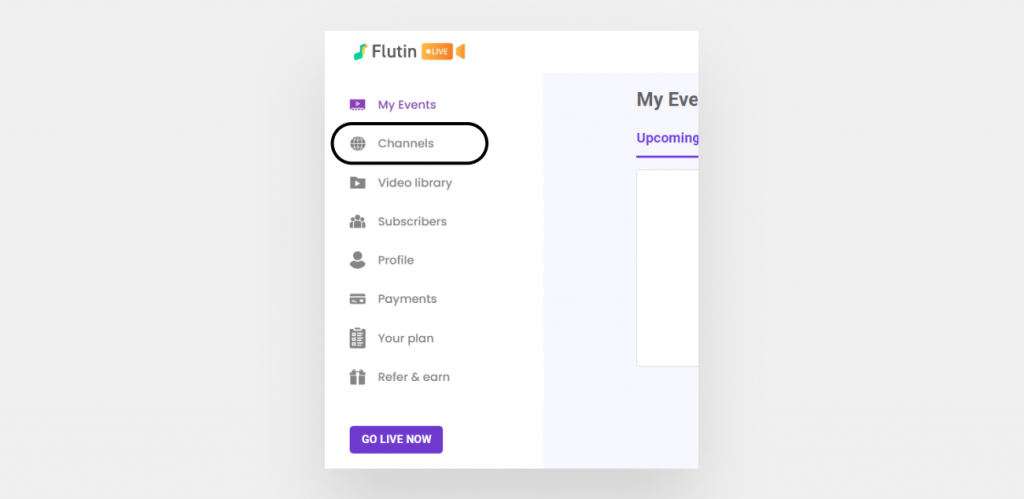Open Payments in the sidebar
The image size is (1024, 499).
tap(407, 299)
